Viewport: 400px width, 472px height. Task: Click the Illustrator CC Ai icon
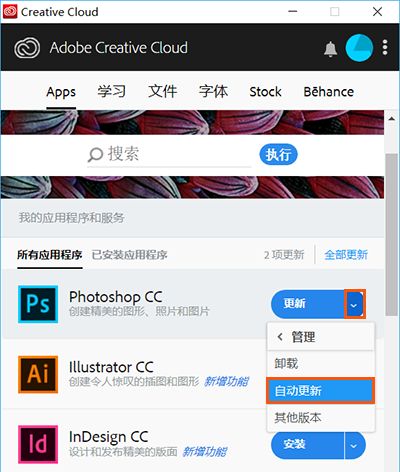[x=38, y=374]
